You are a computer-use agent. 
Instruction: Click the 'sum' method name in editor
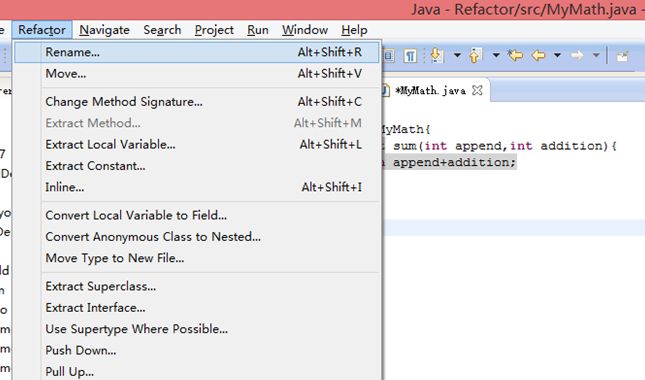click(x=404, y=146)
